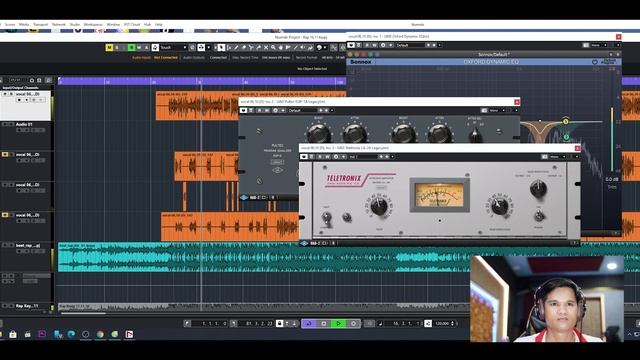Open the Studio menu
The image size is (640, 360).
pos(75,24)
